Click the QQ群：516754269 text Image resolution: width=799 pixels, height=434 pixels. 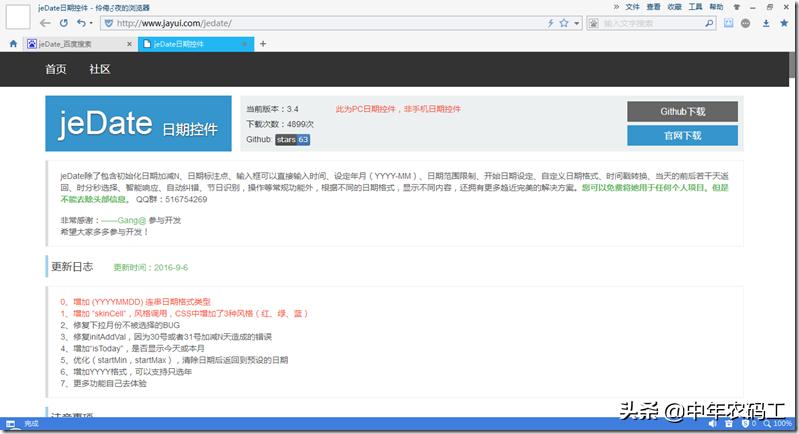(x=172, y=200)
